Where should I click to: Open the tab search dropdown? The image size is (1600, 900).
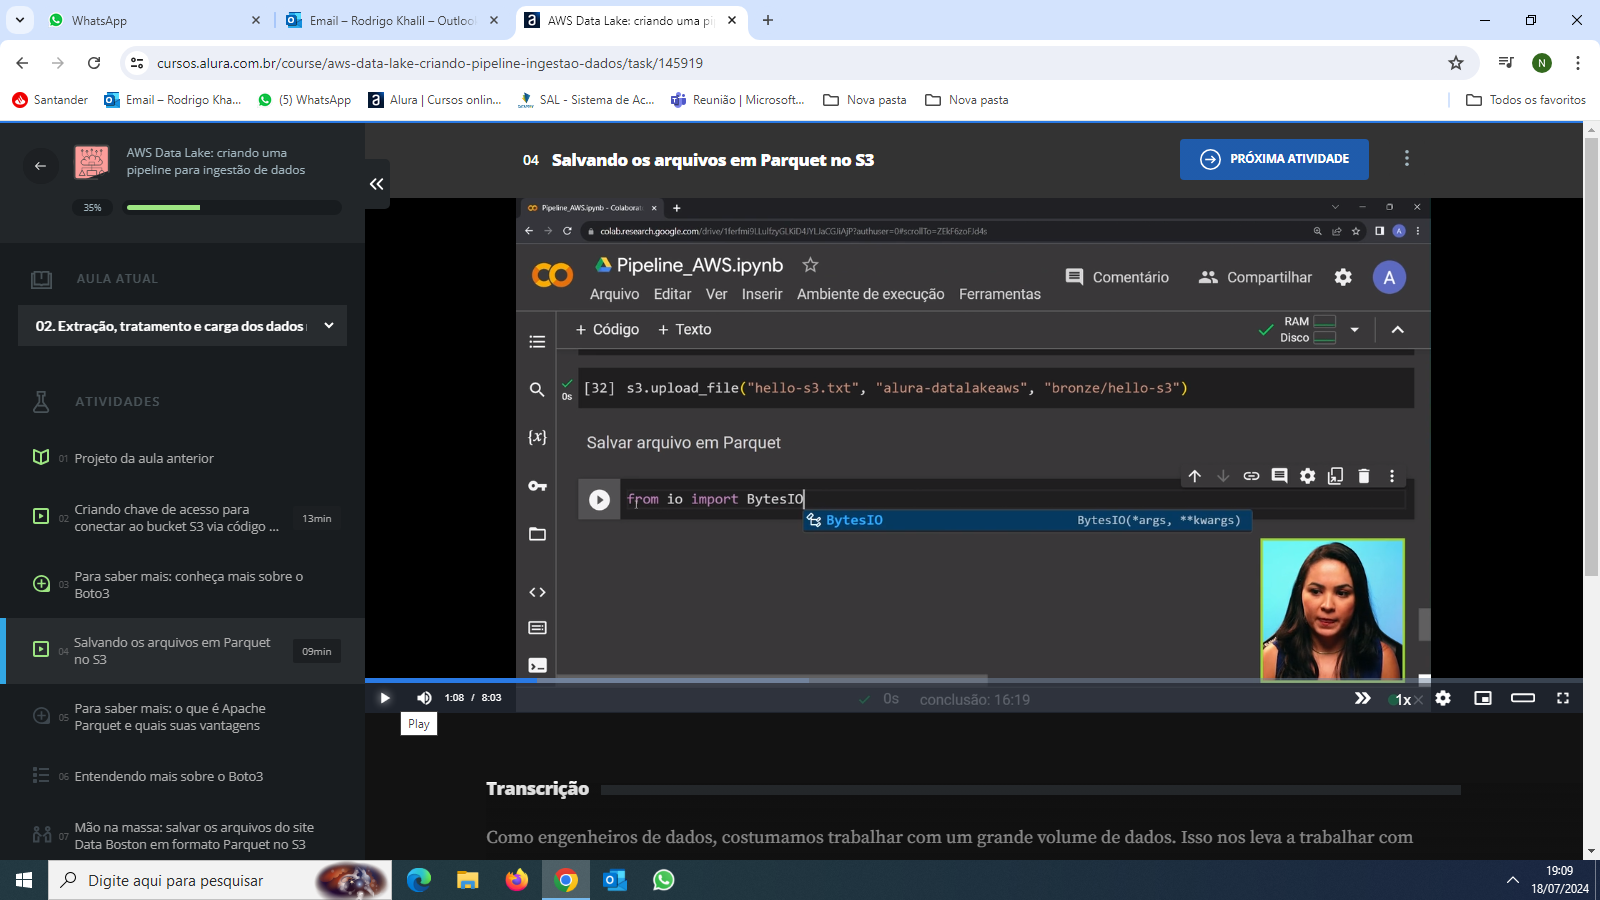pos(20,20)
